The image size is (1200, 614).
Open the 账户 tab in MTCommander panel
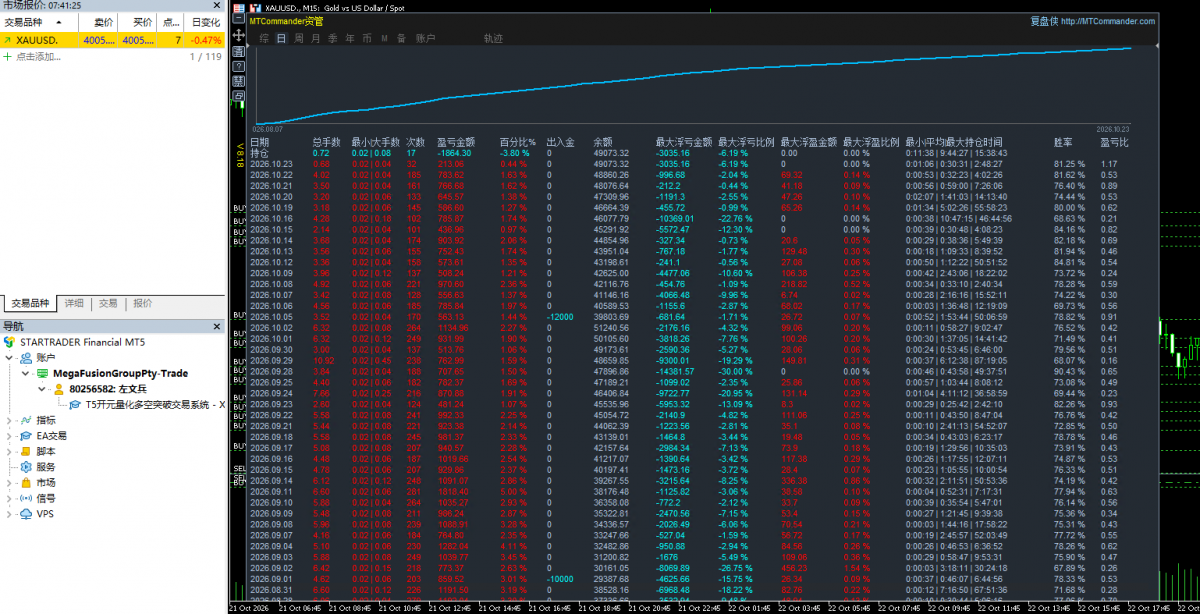click(425, 38)
